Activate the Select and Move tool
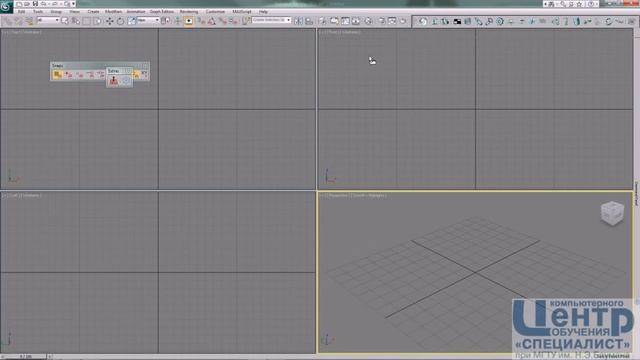Image resolution: width=640 pixels, height=360 pixels. click(x=110, y=21)
